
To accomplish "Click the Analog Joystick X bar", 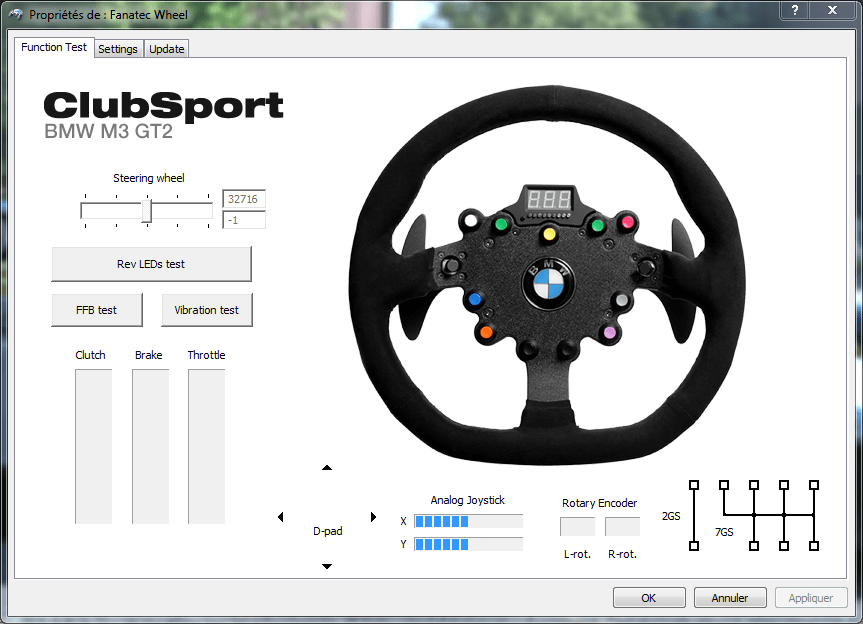I will coord(468,521).
